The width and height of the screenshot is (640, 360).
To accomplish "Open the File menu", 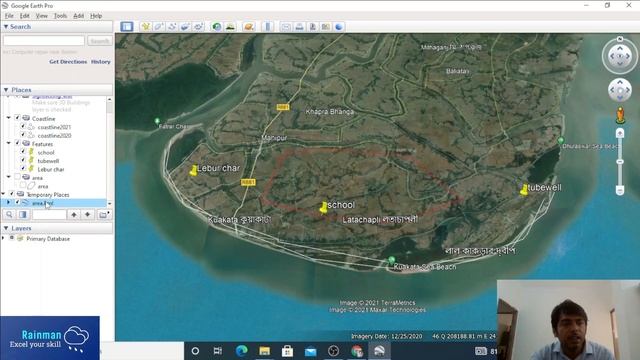I will click(x=9, y=16).
